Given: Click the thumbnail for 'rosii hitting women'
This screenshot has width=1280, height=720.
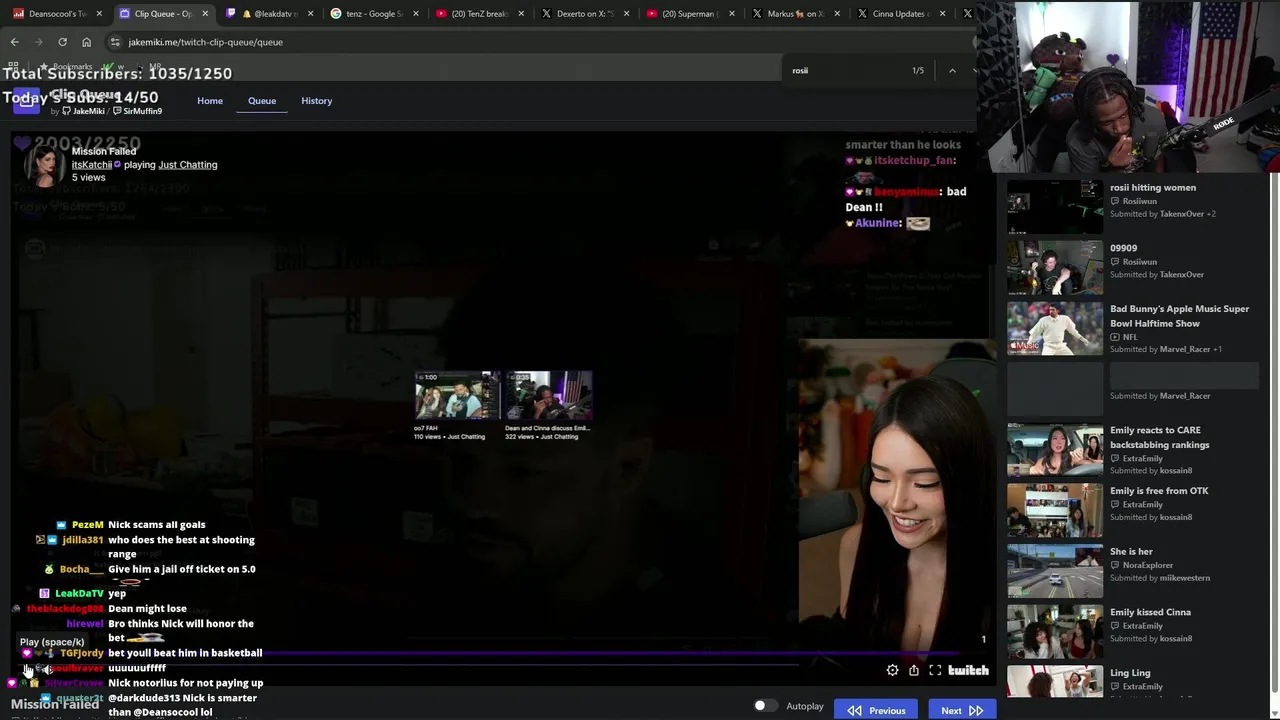Looking at the screenshot, I should (1055, 206).
